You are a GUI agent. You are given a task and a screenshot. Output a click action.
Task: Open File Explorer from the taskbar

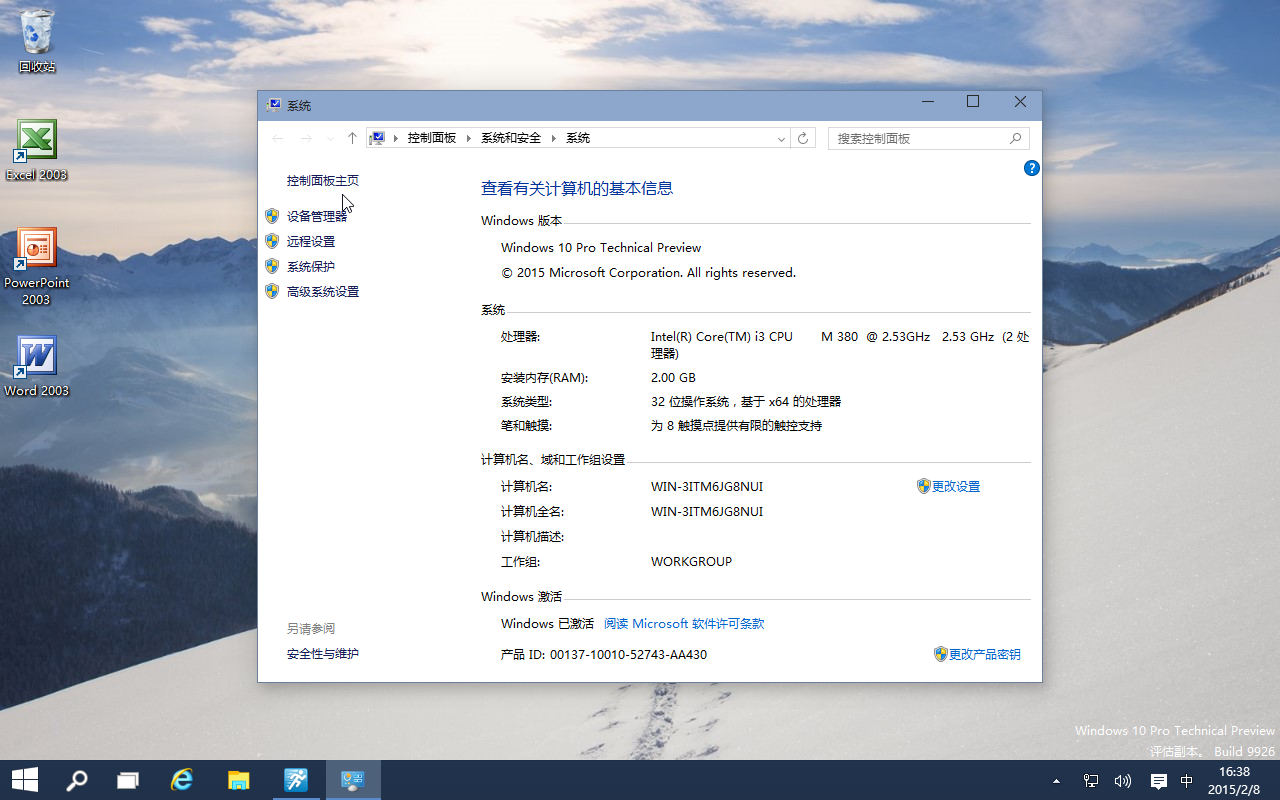[238, 780]
